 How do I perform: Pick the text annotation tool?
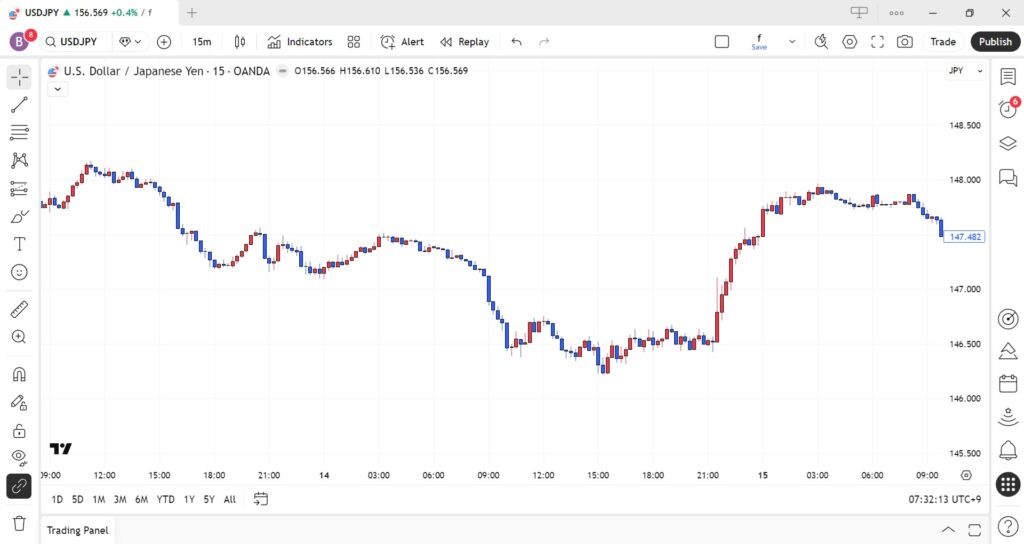pyautogui.click(x=19, y=244)
